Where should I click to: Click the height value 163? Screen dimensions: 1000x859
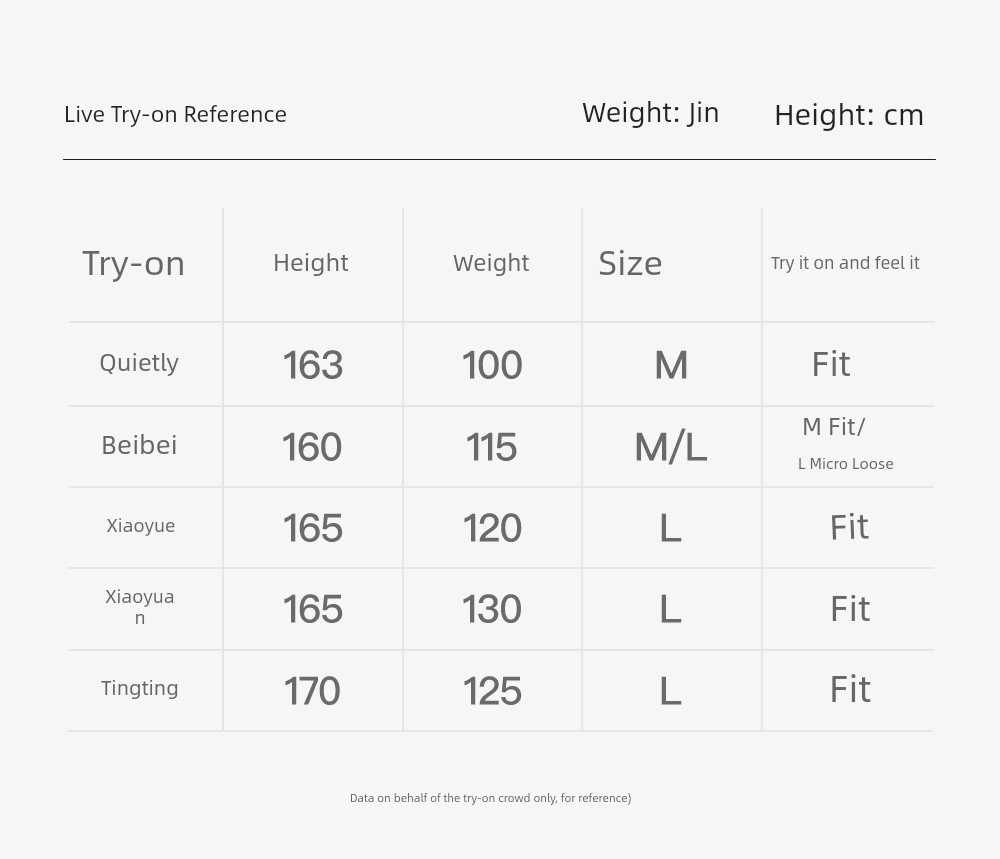[x=312, y=365]
